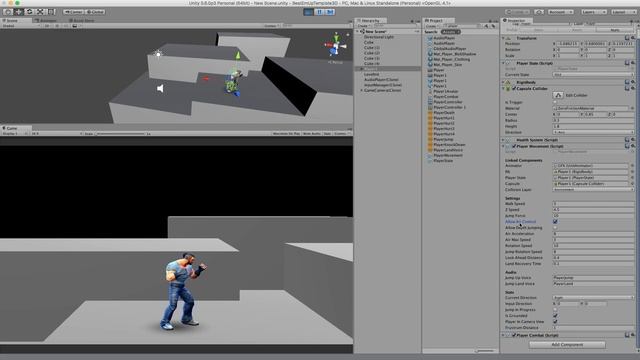Adjust the Game view Scale slider
The height and width of the screenshot is (360, 640).
click(121, 133)
